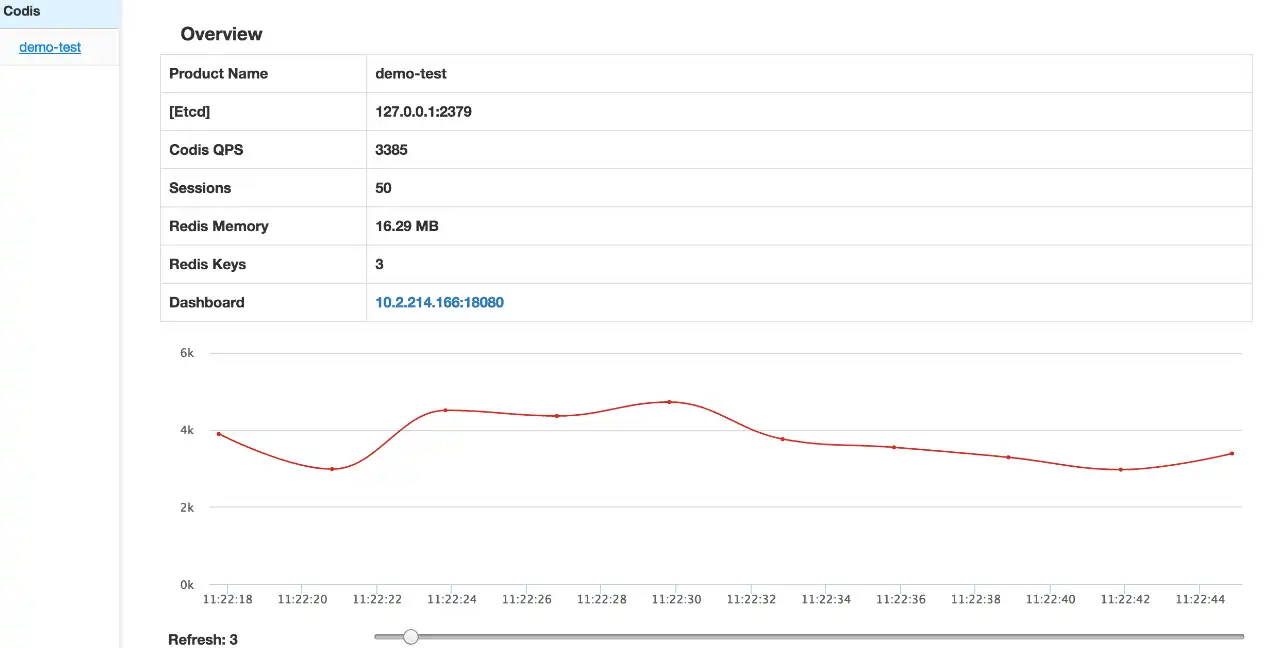Click the 11:22:30 time axis label
The height and width of the screenshot is (648, 1285).
[676, 599]
